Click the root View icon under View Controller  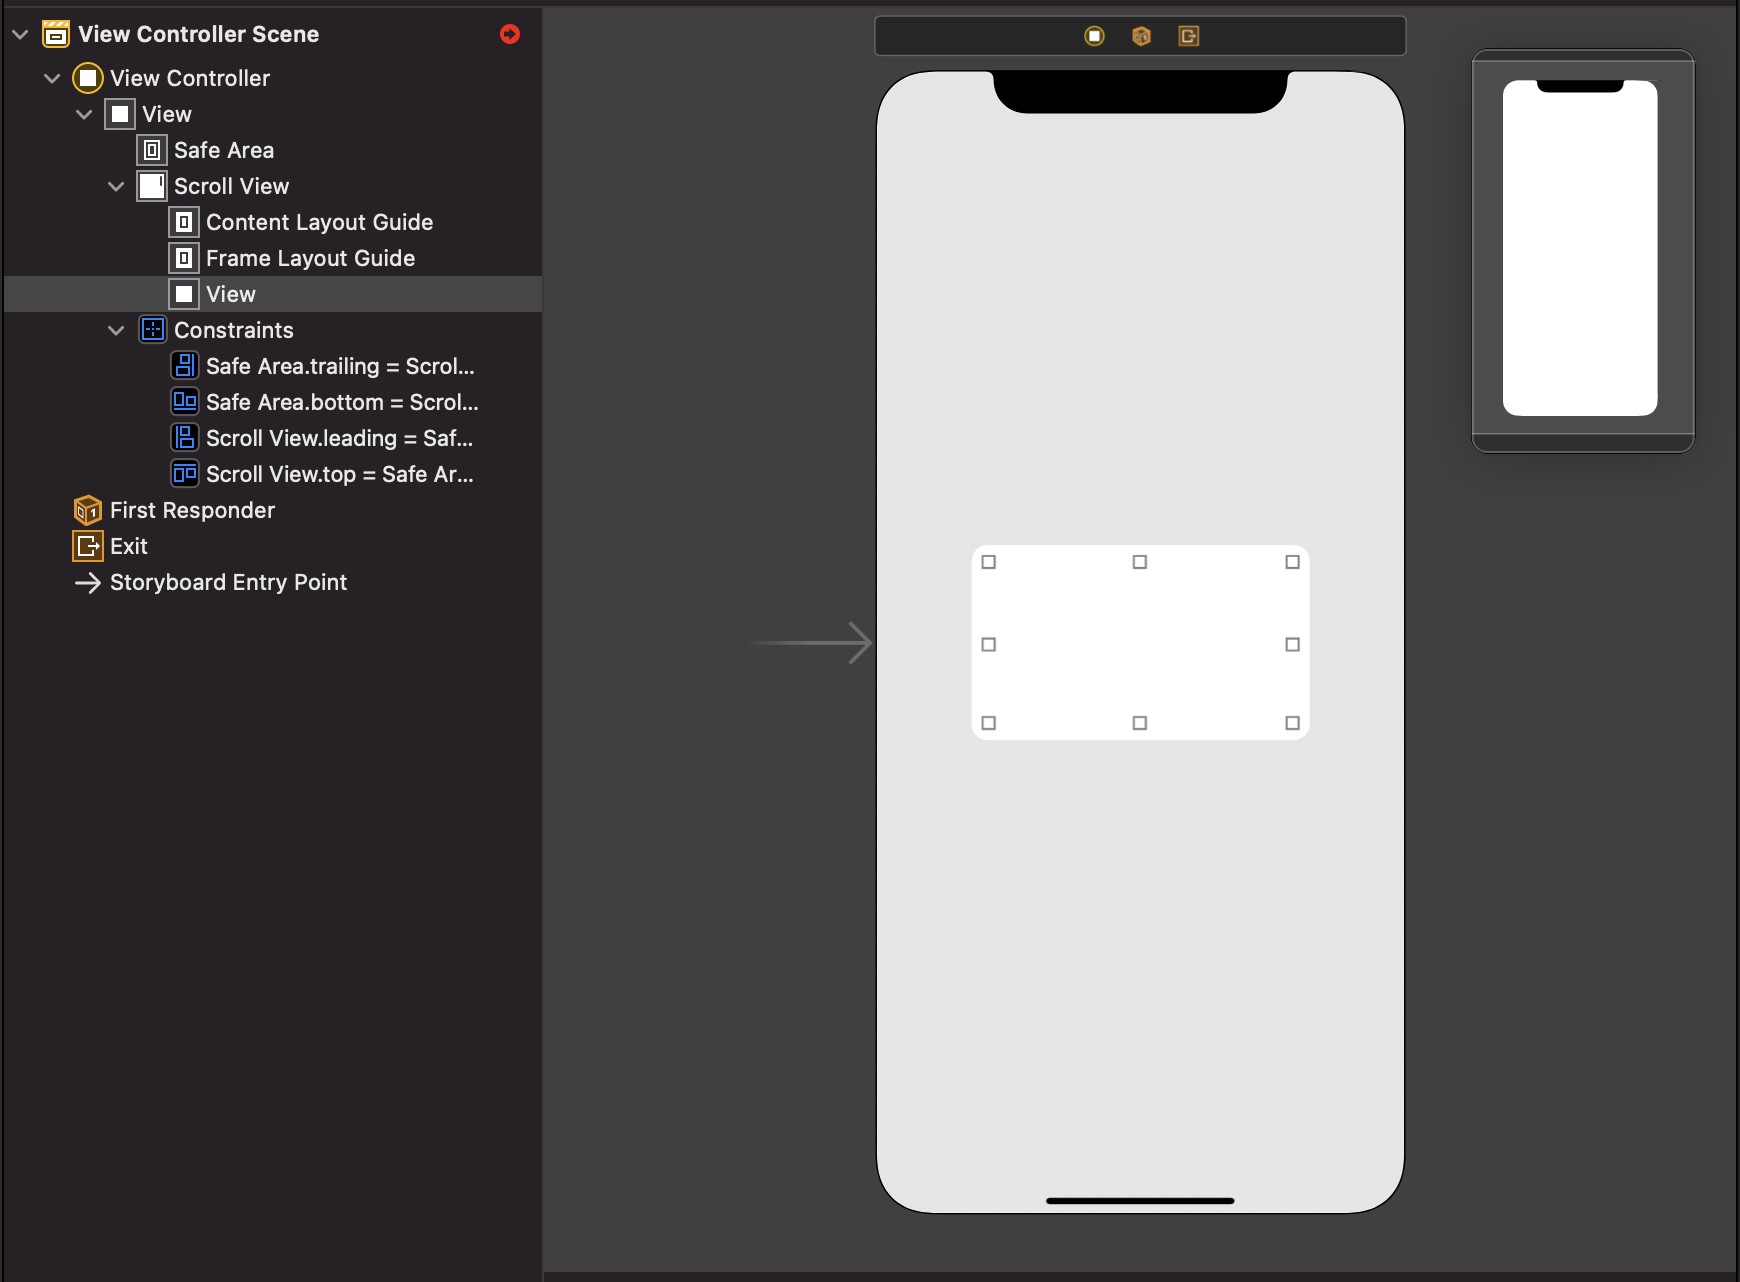click(x=120, y=114)
